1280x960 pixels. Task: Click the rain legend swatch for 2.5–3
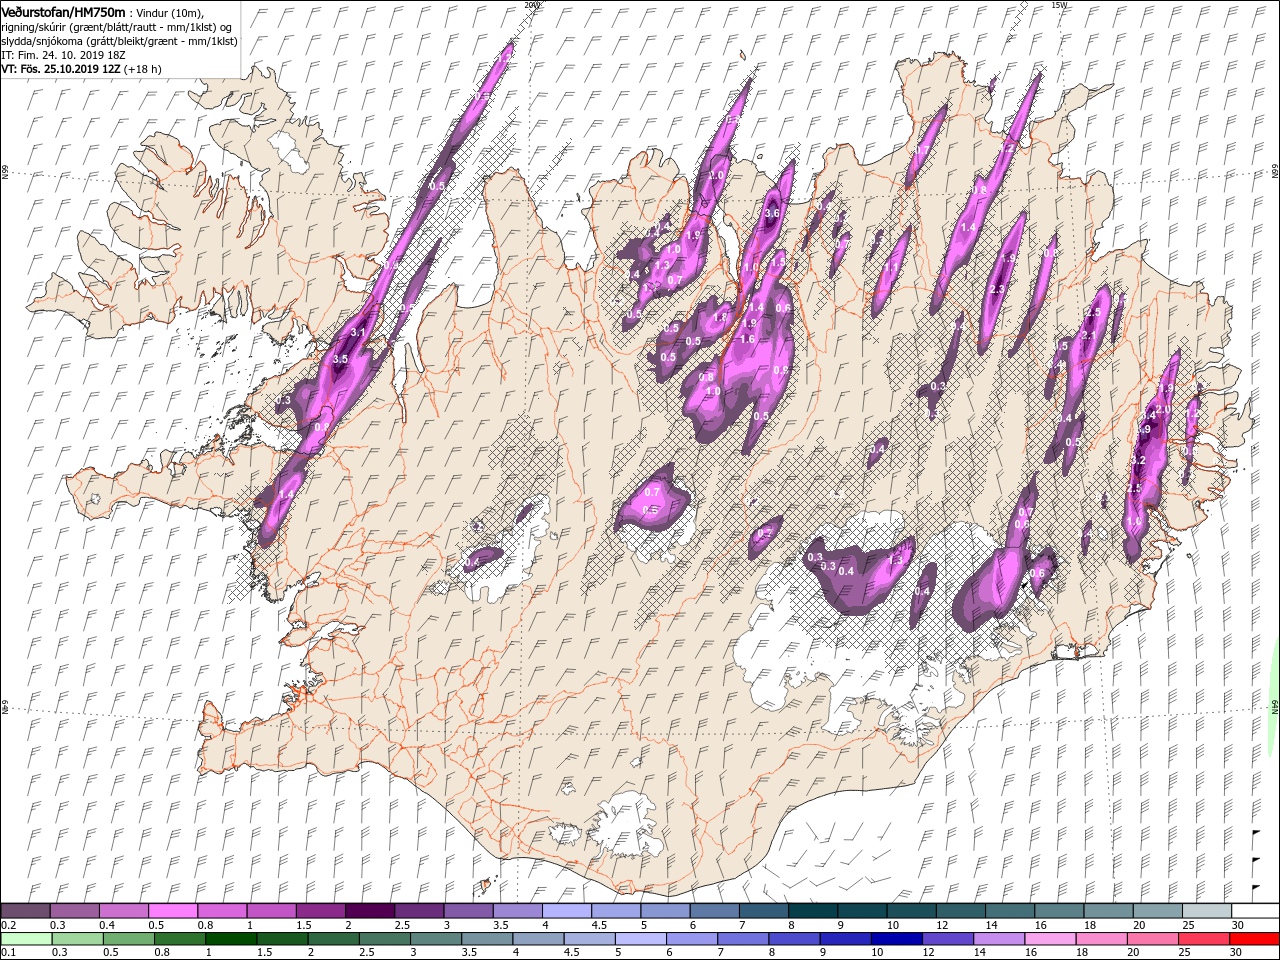click(384, 939)
